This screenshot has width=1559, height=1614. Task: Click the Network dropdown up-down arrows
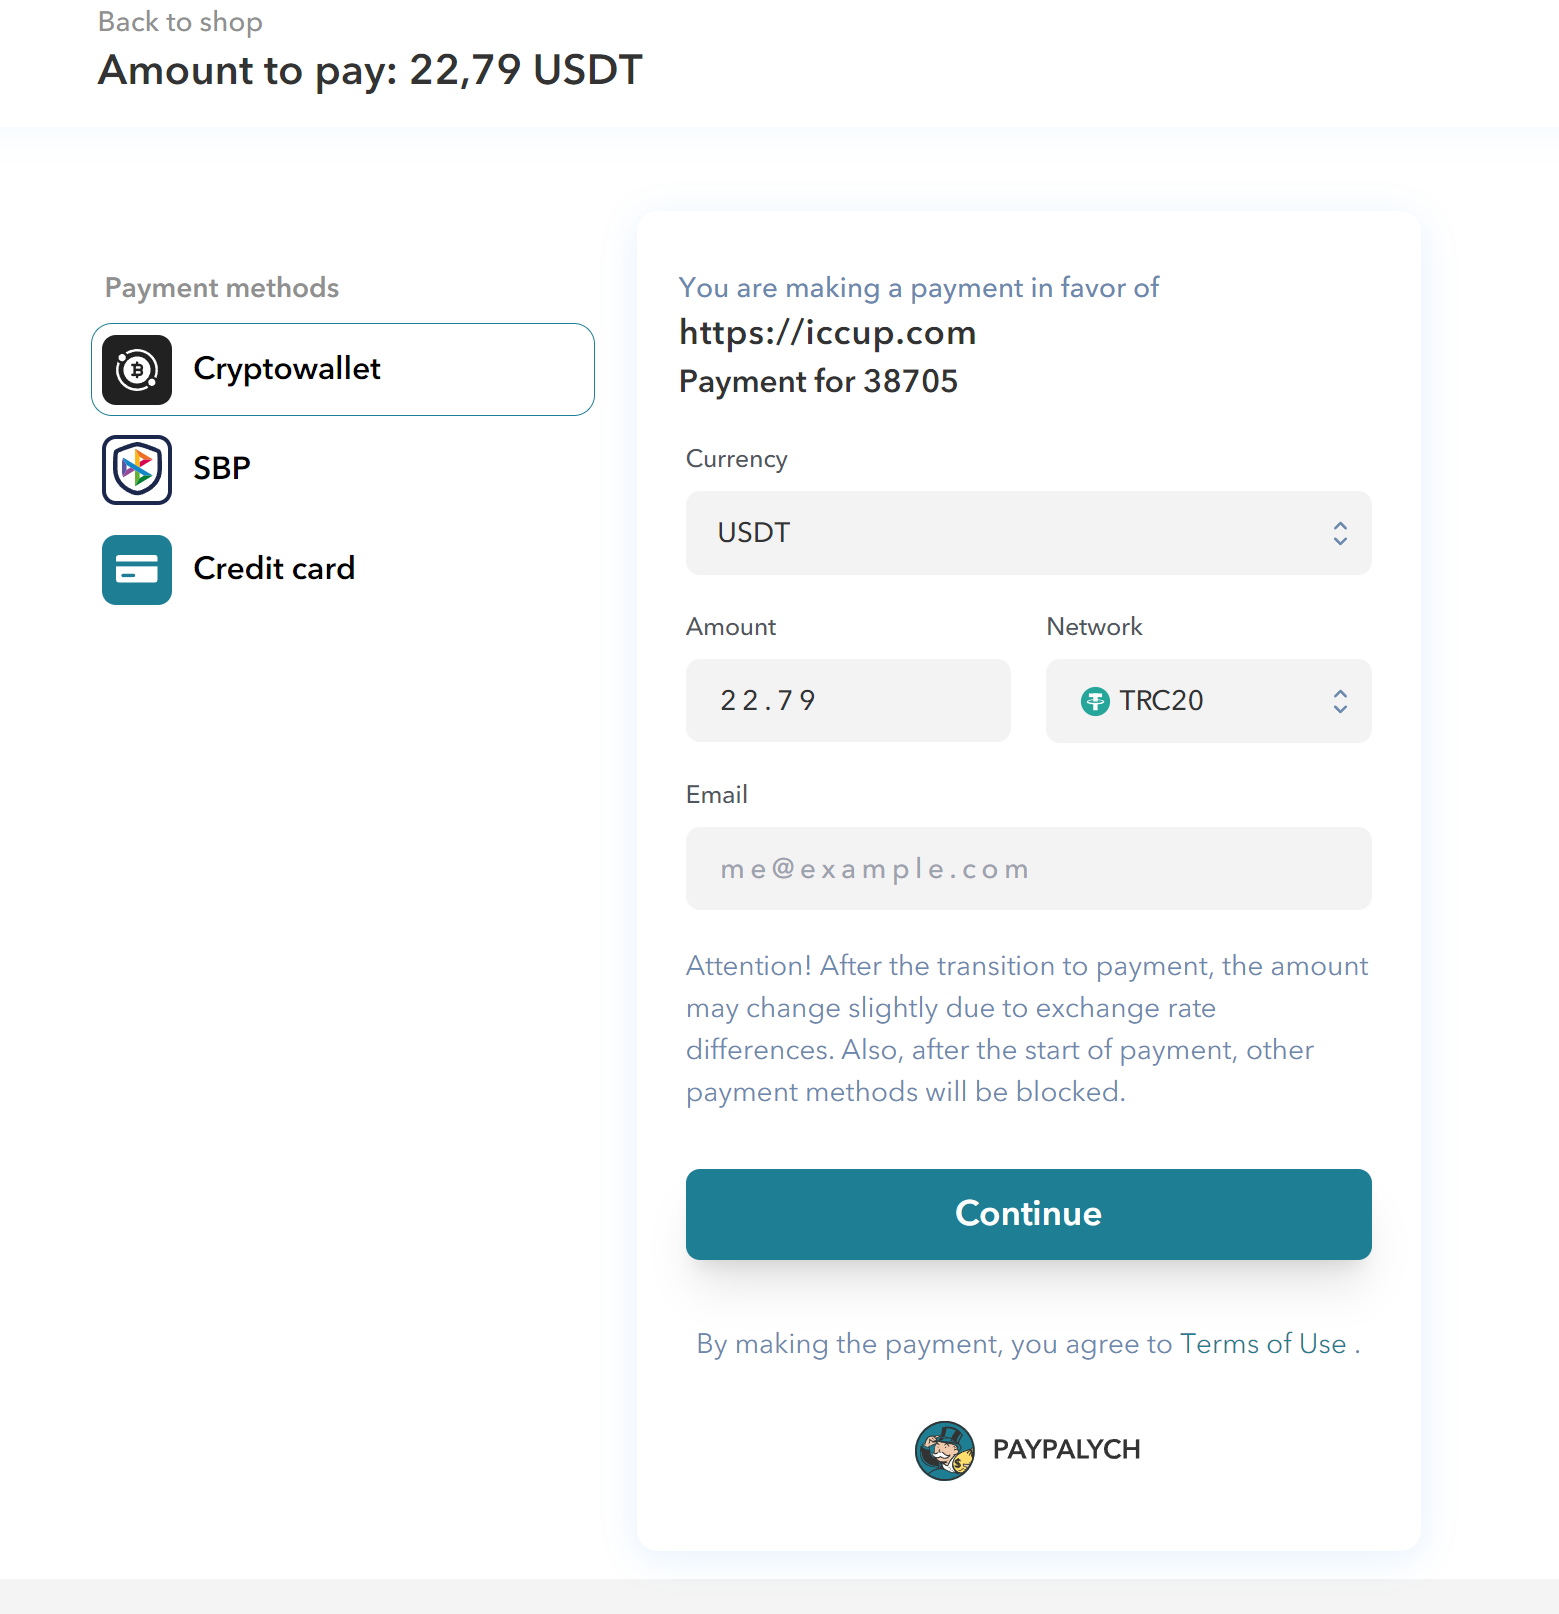(x=1340, y=701)
